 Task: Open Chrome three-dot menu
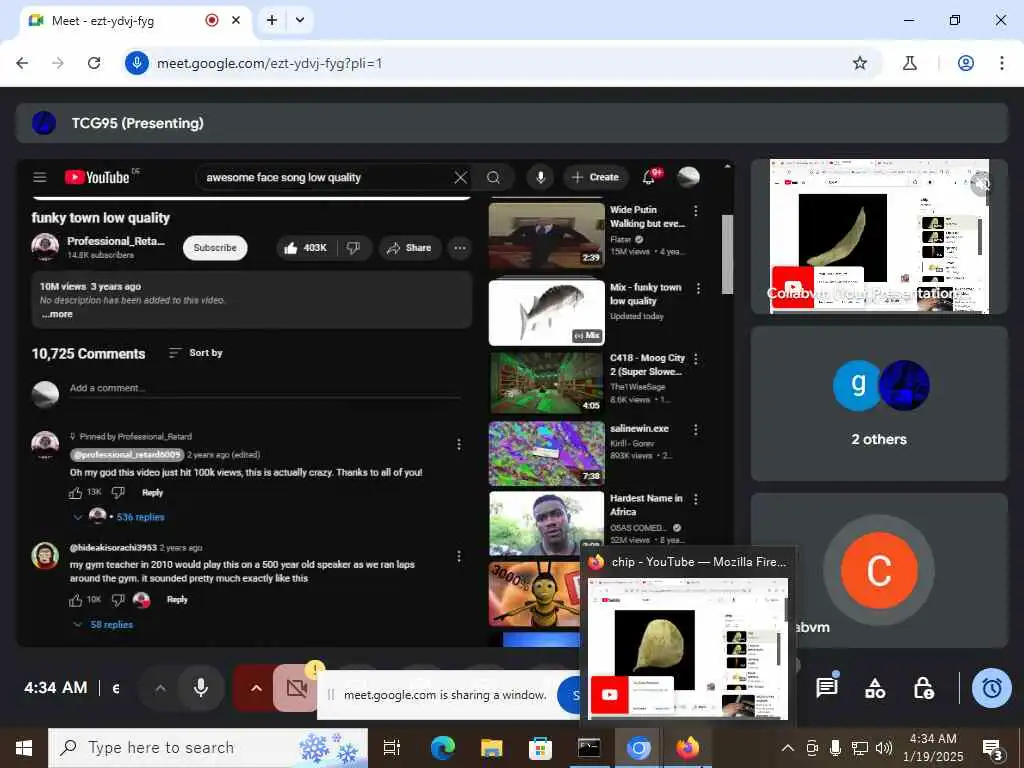point(1001,63)
